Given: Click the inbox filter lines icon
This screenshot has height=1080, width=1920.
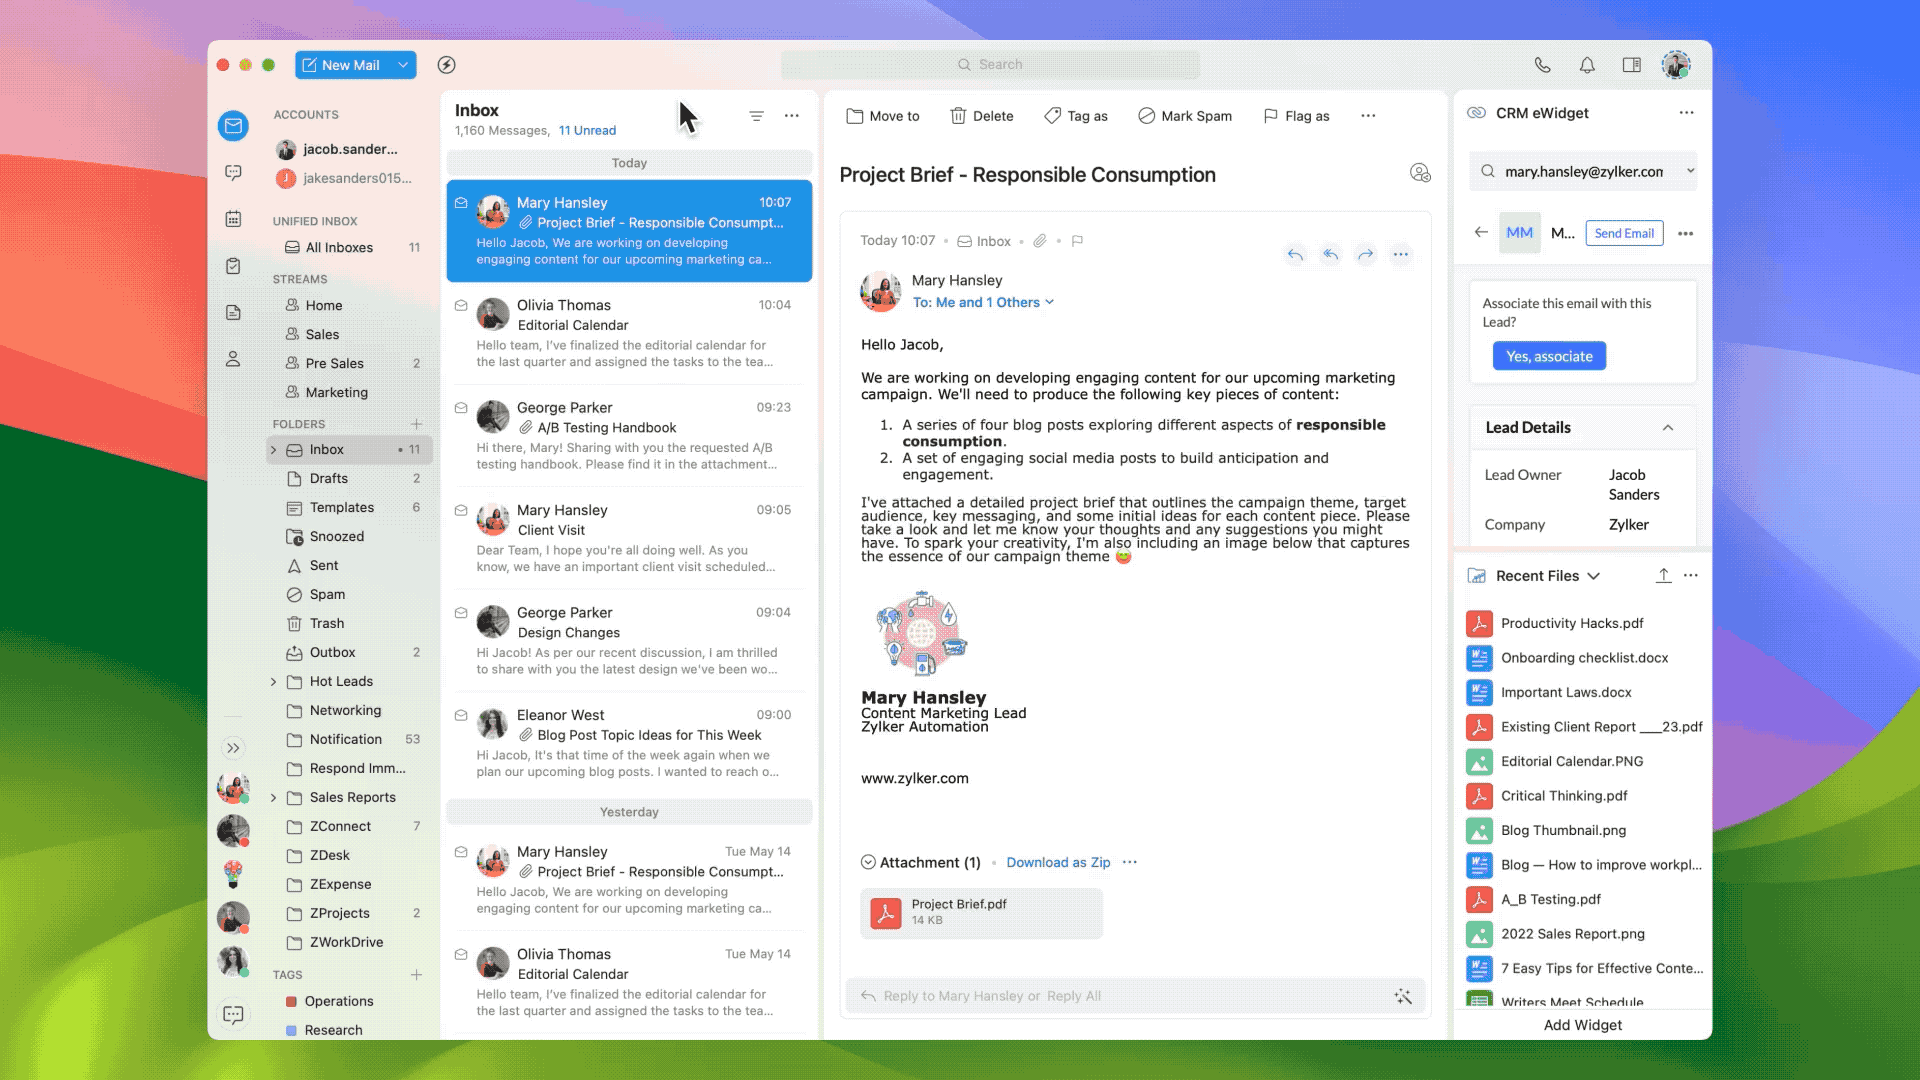Looking at the screenshot, I should (x=757, y=116).
